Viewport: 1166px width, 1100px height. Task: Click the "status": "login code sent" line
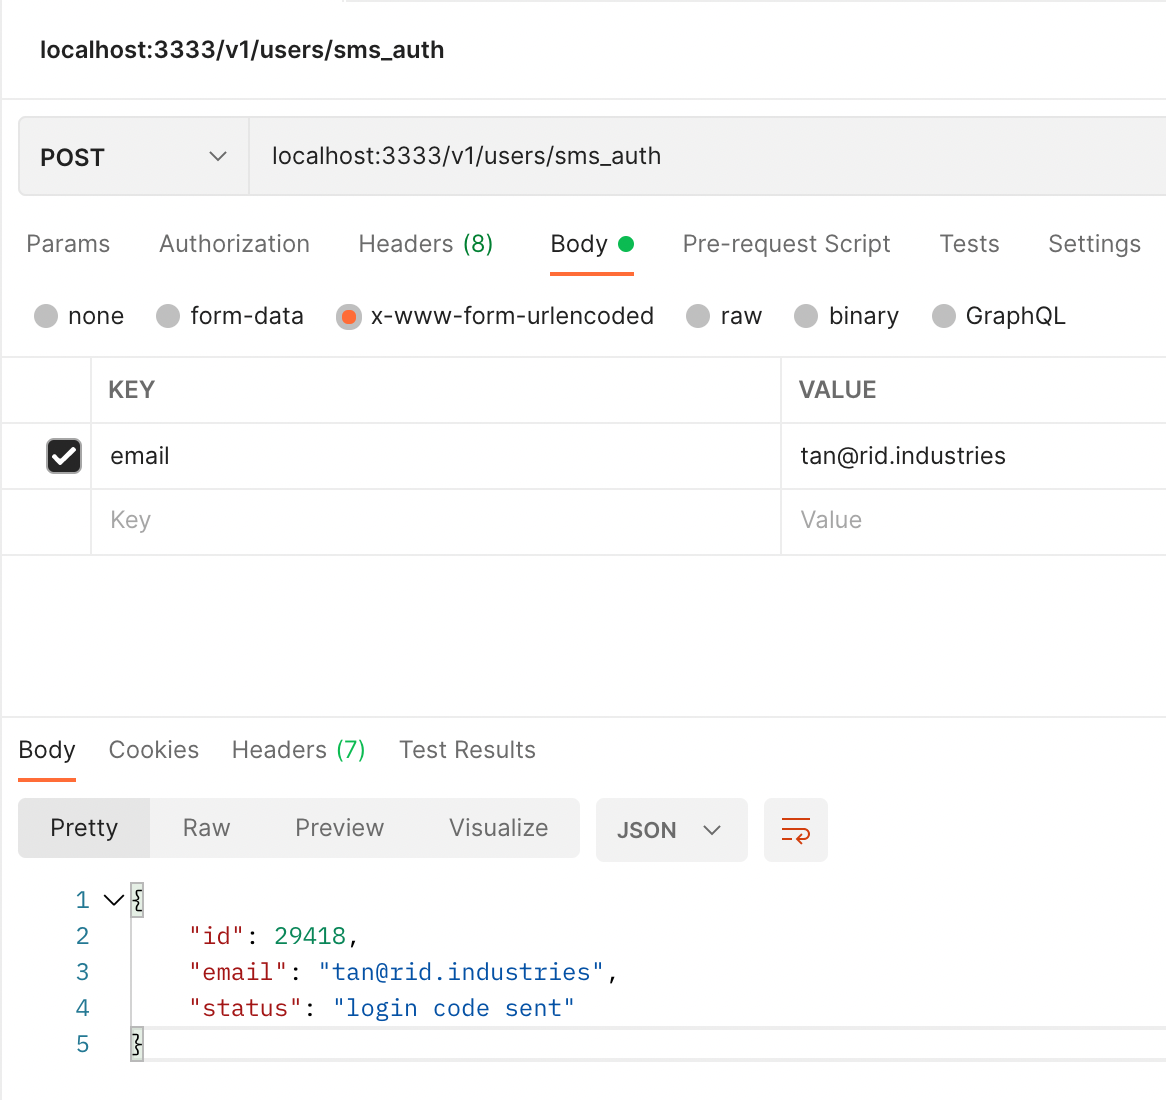pyautogui.click(x=381, y=1009)
